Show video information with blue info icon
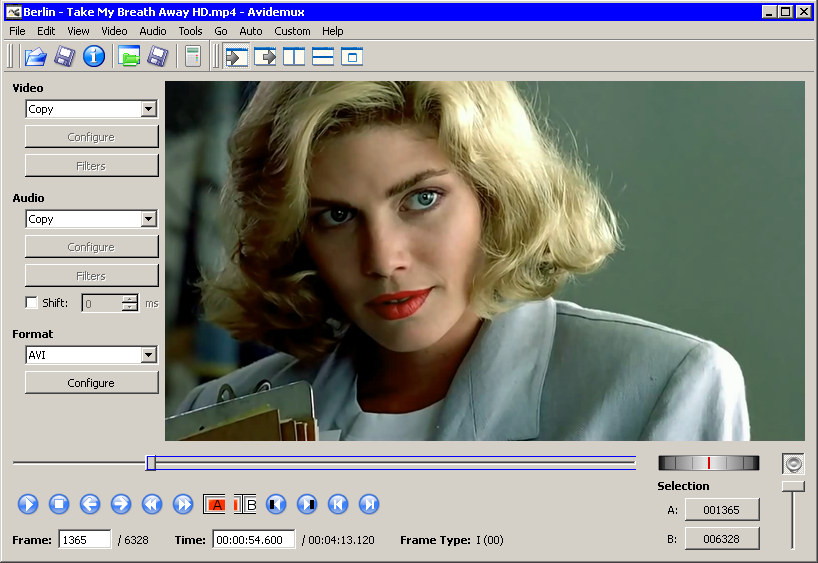Image resolution: width=818 pixels, height=563 pixels. (94, 56)
